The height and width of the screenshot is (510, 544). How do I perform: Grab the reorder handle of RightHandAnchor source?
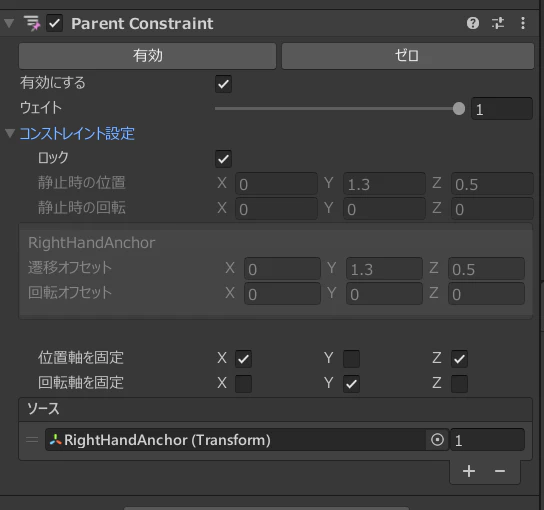click(x=32, y=440)
